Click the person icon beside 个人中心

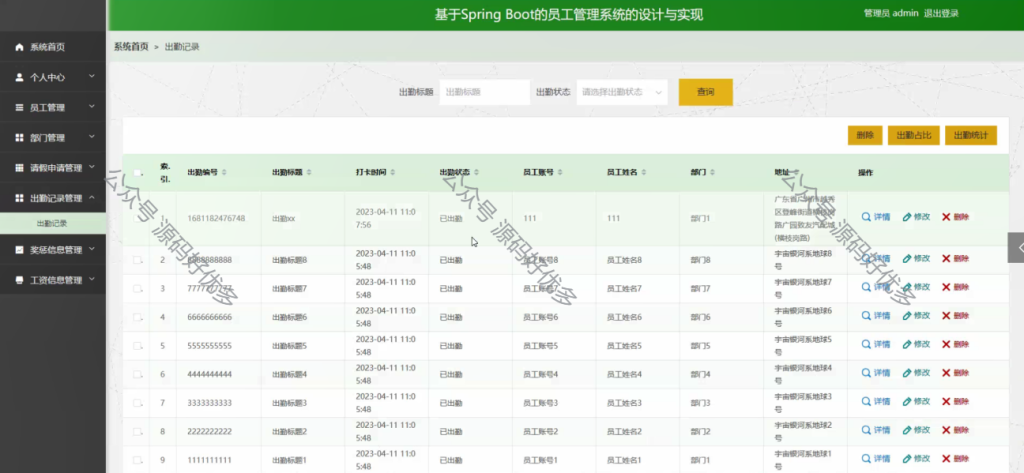coord(19,77)
